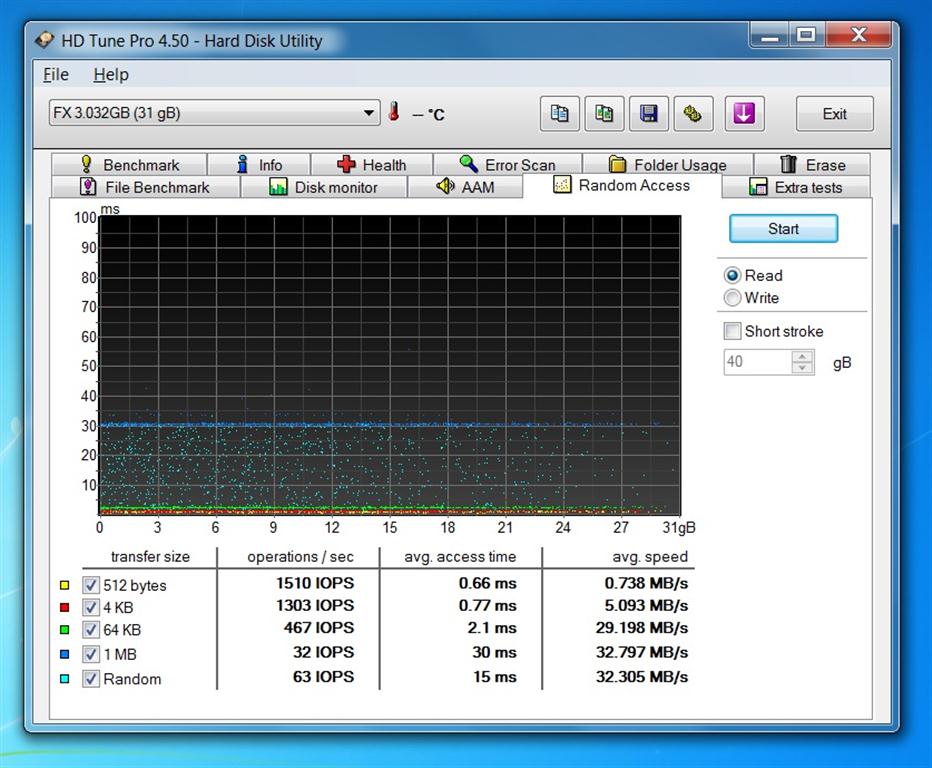Click the thermometer temperature icon
This screenshot has height=768, width=932.
point(395,113)
